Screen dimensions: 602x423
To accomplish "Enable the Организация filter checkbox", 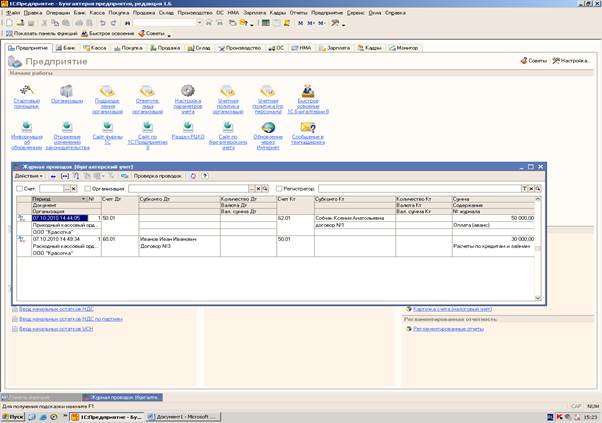I will click(x=88, y=188).
